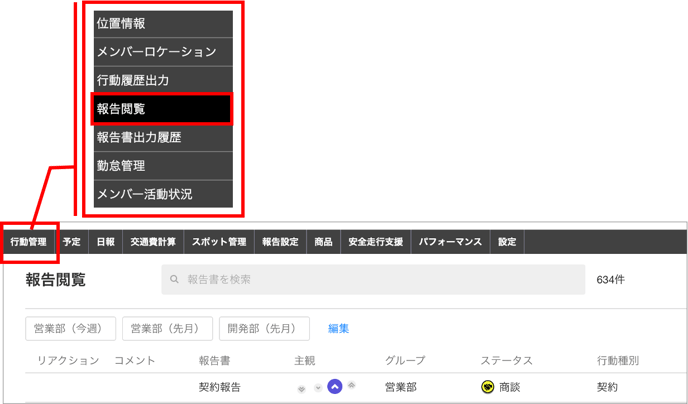The width and height of the screenshot is (688, 404).
Task: Click the purple up-chevron rating icon
Action: 335,387
